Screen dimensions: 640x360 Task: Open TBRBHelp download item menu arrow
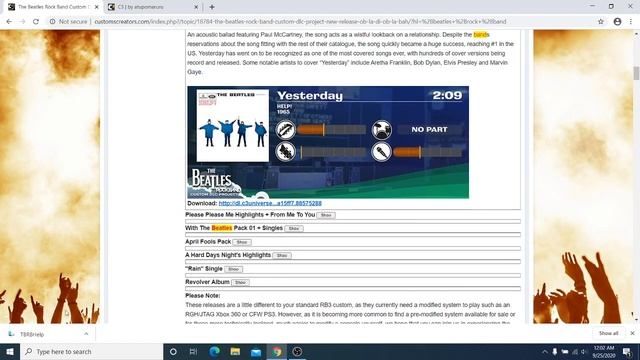(x=86, y=334)
